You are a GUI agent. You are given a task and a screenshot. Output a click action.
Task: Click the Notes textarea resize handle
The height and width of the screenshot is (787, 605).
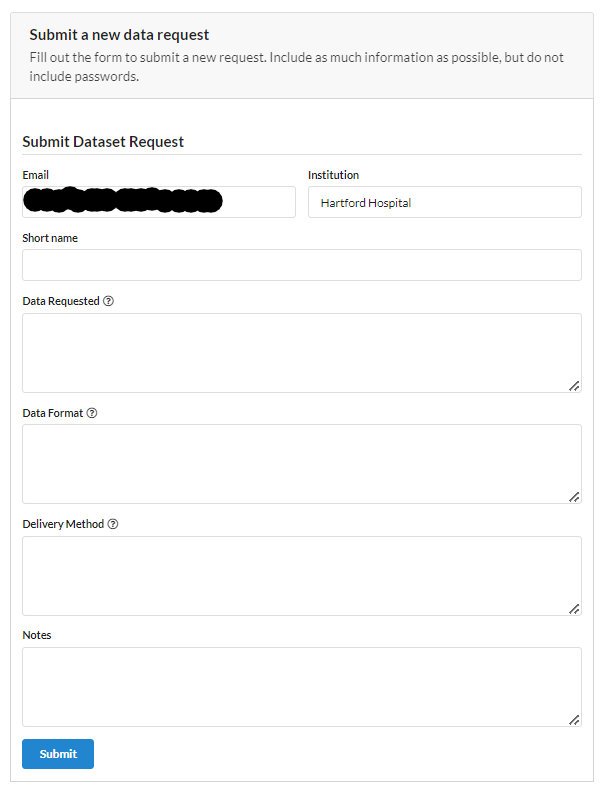[x=574, y=719]
